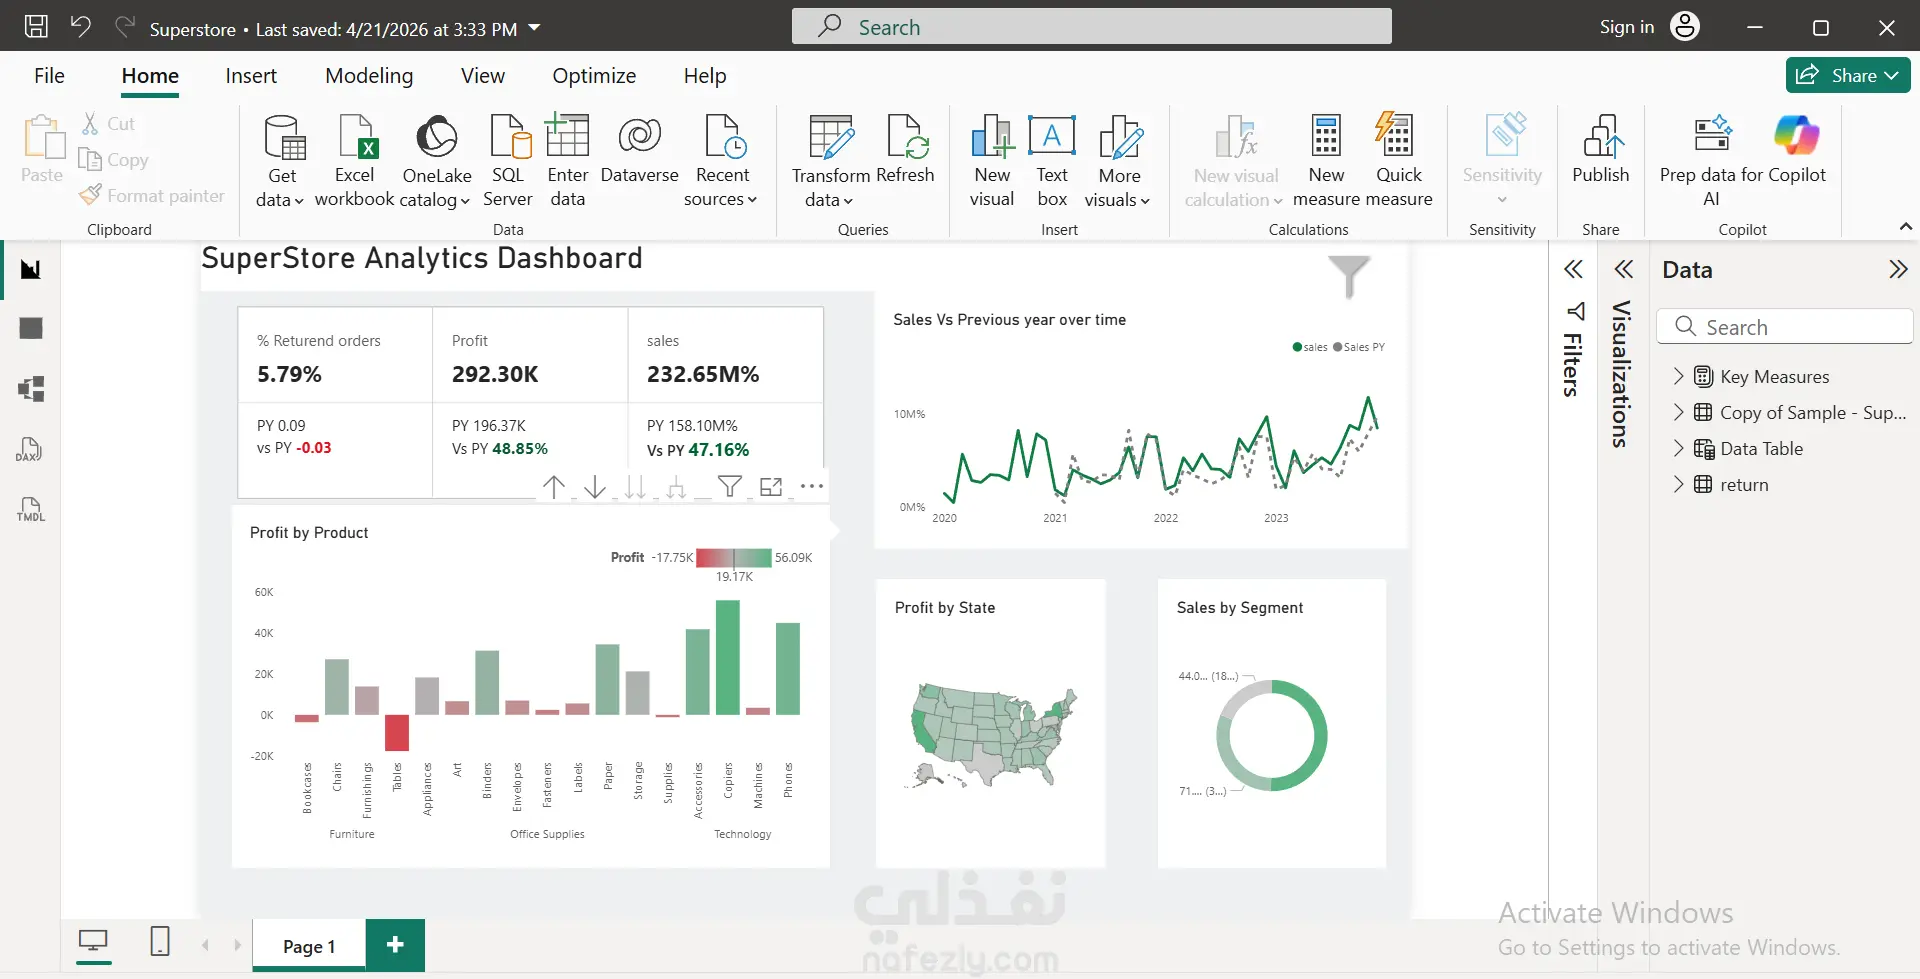
Task: Switch to mobile layout
Action: 160,941
